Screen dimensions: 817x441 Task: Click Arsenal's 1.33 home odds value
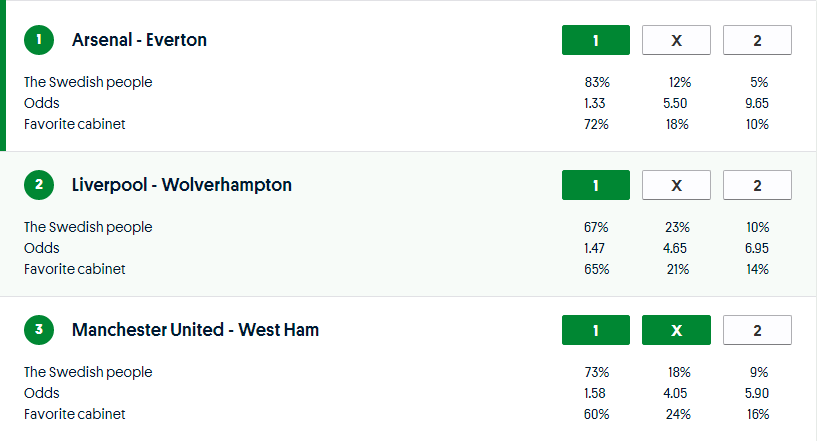[x=596, y=103]
